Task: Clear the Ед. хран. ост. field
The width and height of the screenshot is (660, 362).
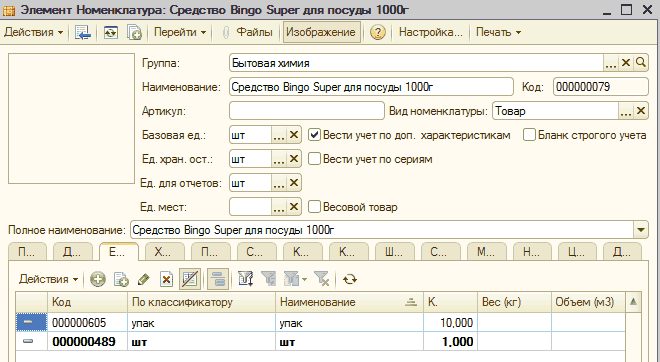Action: click(x=293, y=159)
